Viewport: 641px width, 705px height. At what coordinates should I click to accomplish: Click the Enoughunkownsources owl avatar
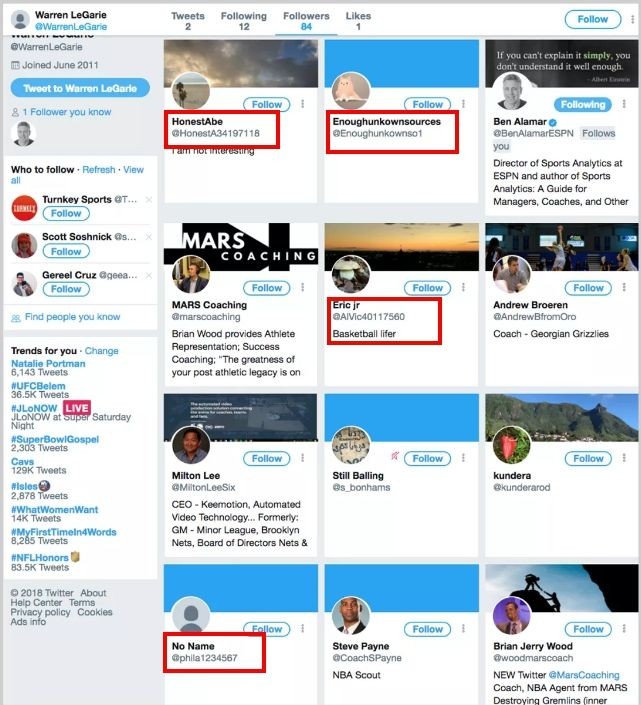point(351,91)
